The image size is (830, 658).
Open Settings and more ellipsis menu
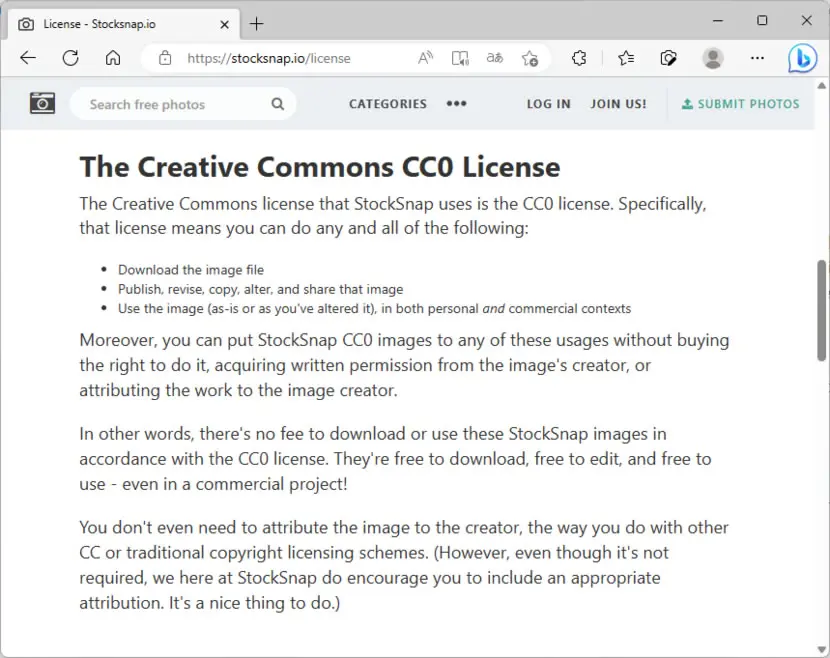click(x=757, y=58)
